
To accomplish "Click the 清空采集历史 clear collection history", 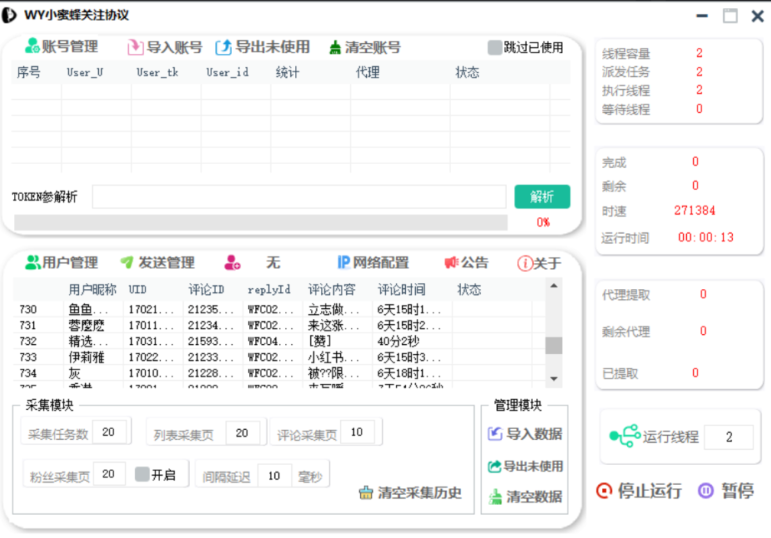I will coord(410,493).
